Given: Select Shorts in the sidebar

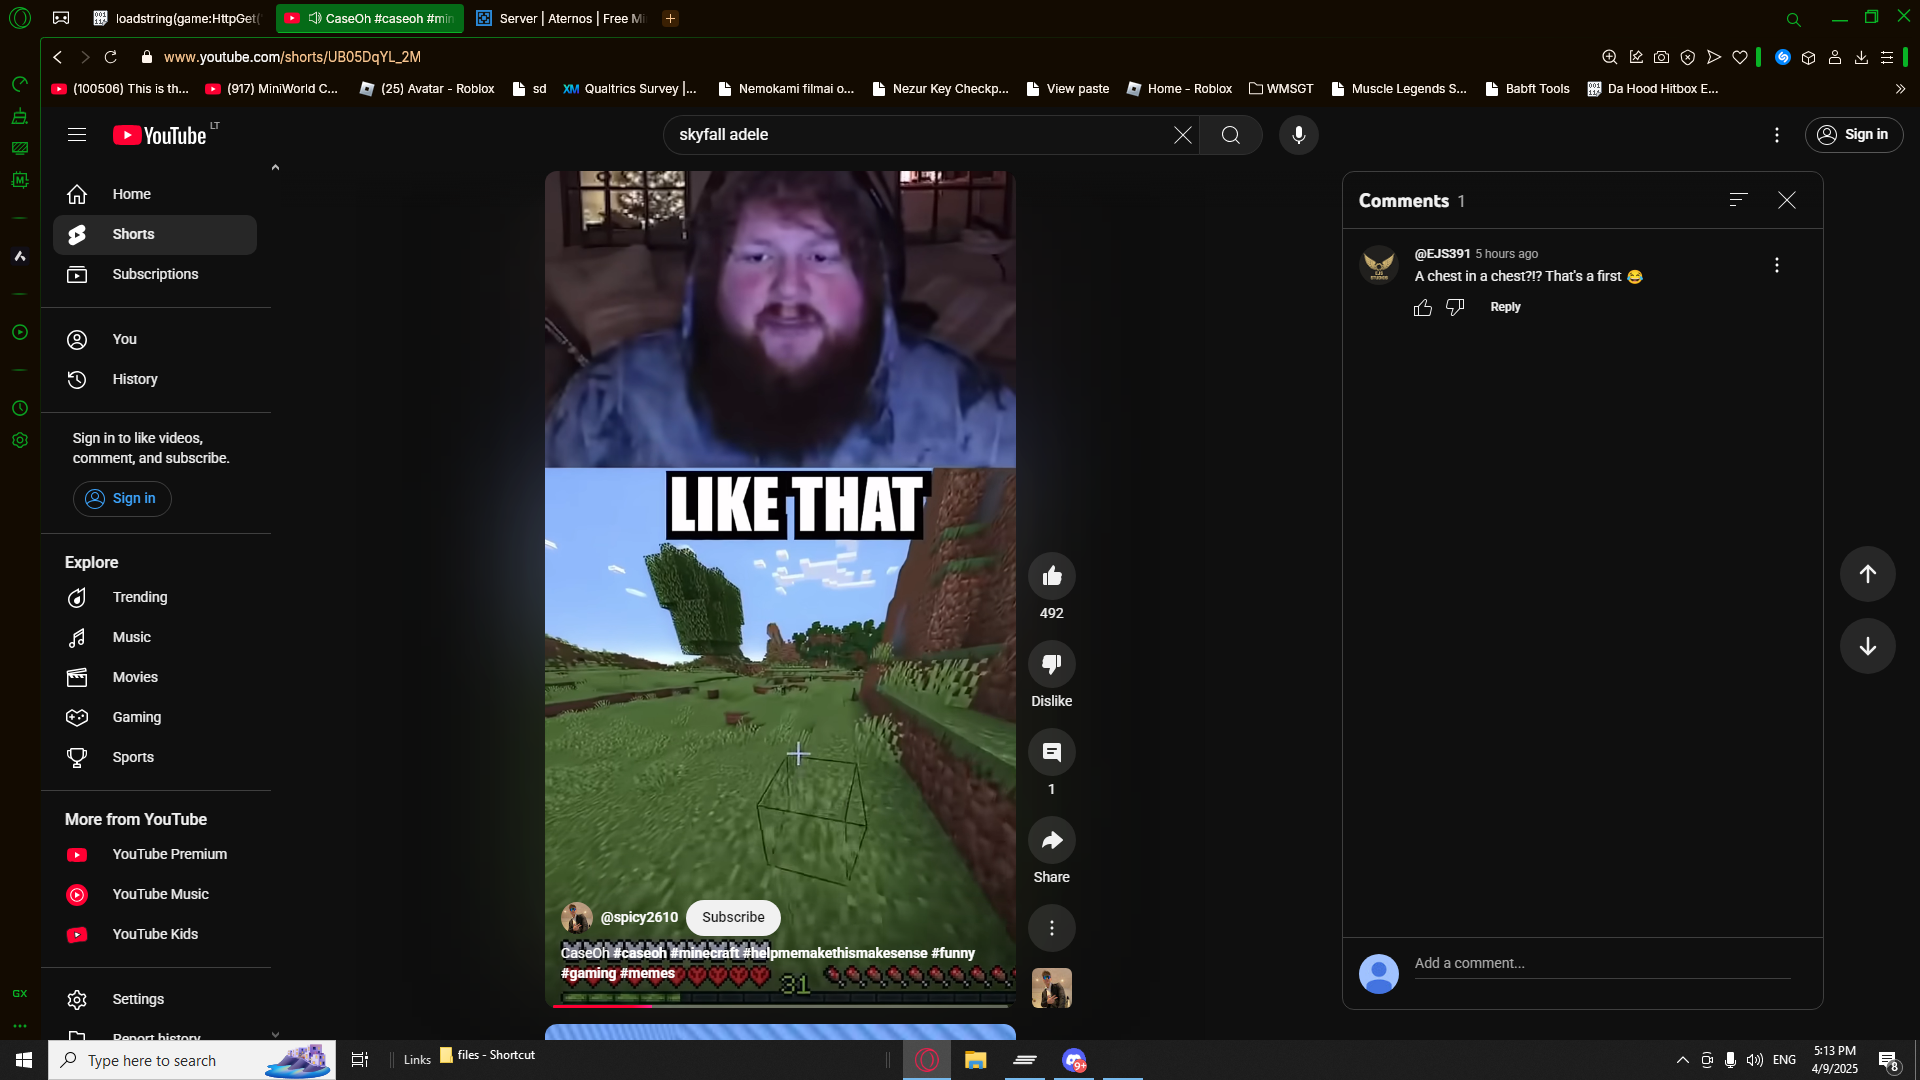Looking at the screenshot, I should click(x=155, y=234).
